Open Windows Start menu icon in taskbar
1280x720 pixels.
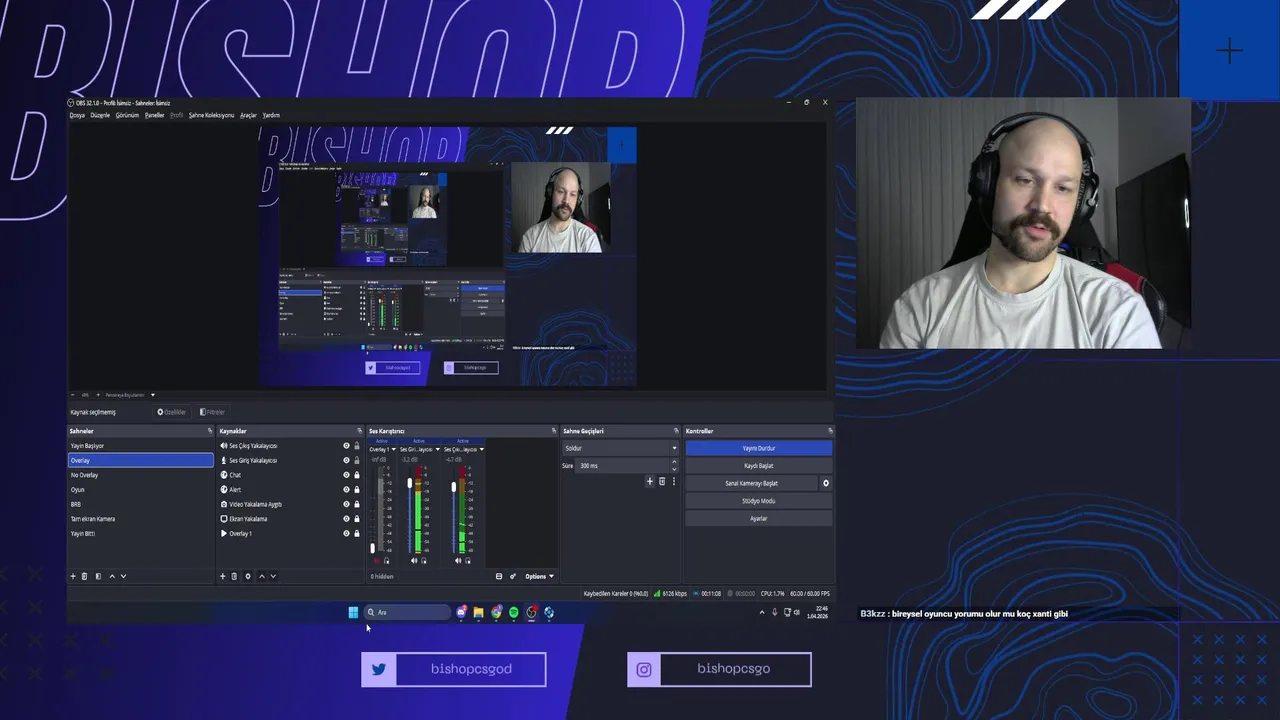[353, 612]
